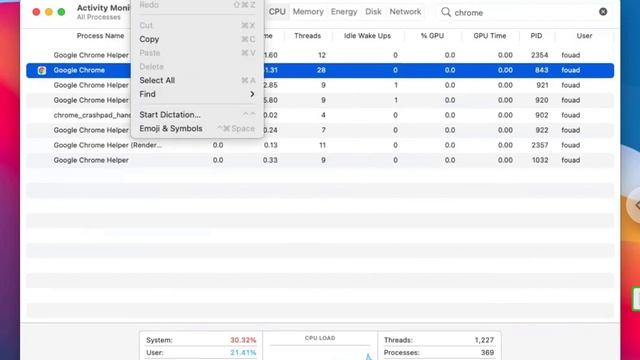The width and height of the screenshot is (640, 360).
Task: Zoom the Activity Monitor window
Action: [61, 12]
